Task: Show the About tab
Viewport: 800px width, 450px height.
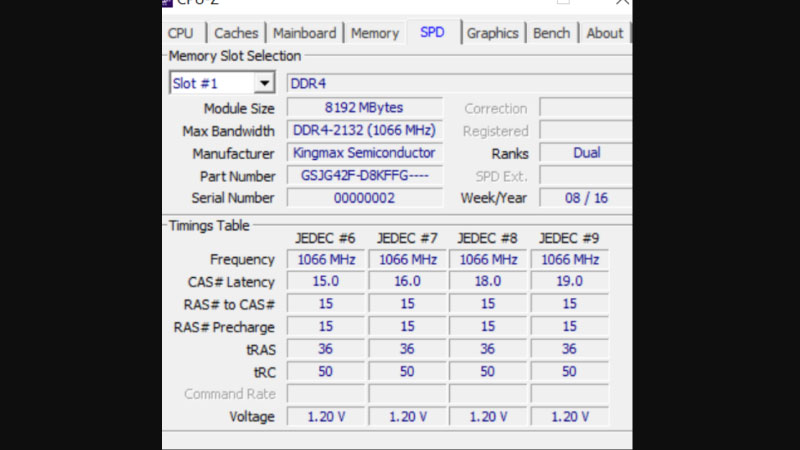Action: pos(604,33)
